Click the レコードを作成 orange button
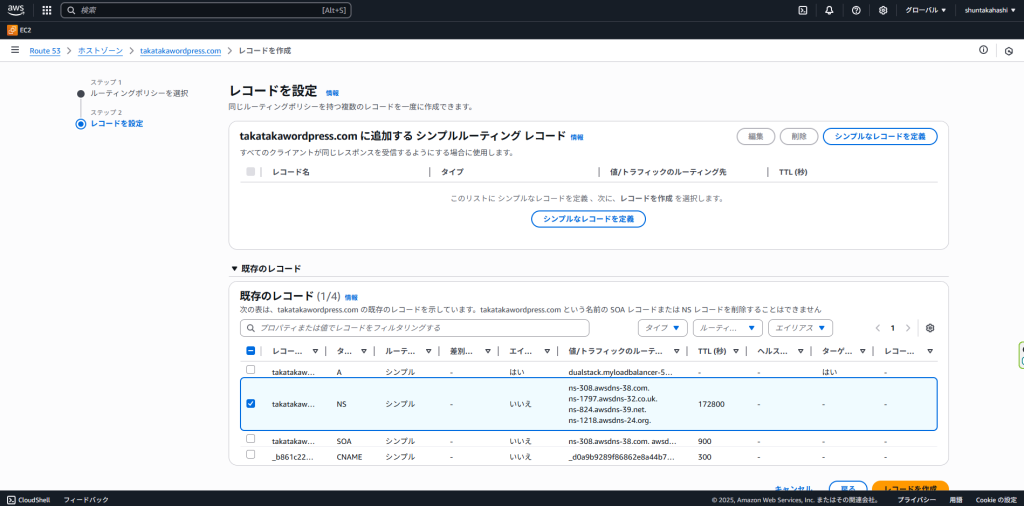The width and height of the screenshot is (1024, 506). [910, 488]
